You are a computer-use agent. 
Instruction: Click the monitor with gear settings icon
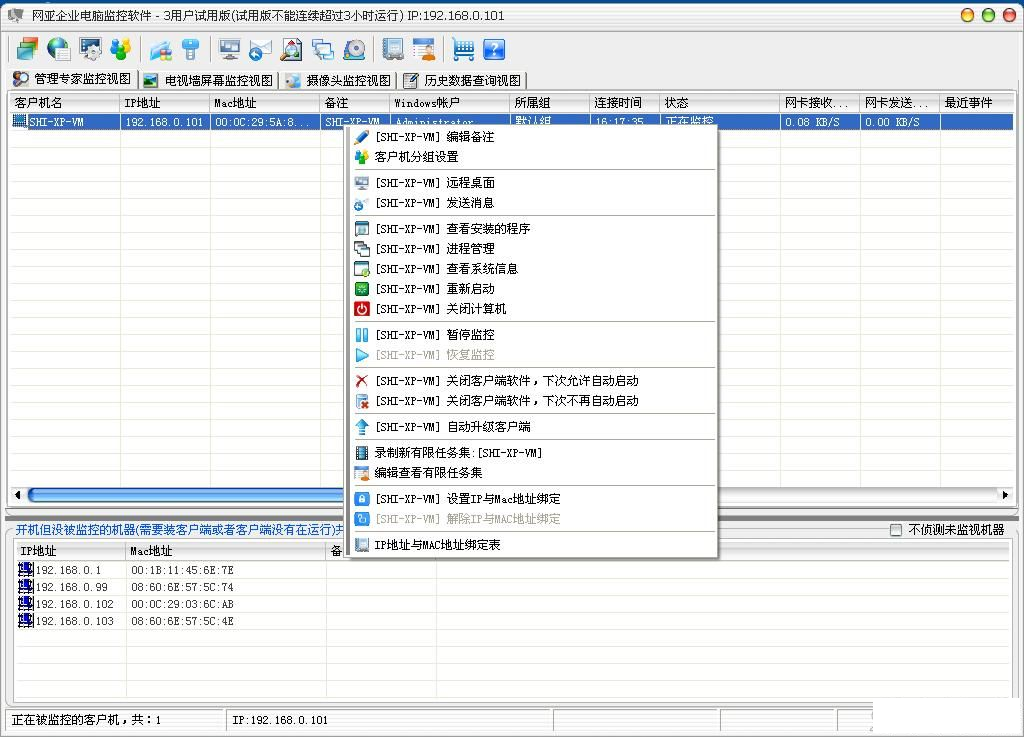click(90, 49)
